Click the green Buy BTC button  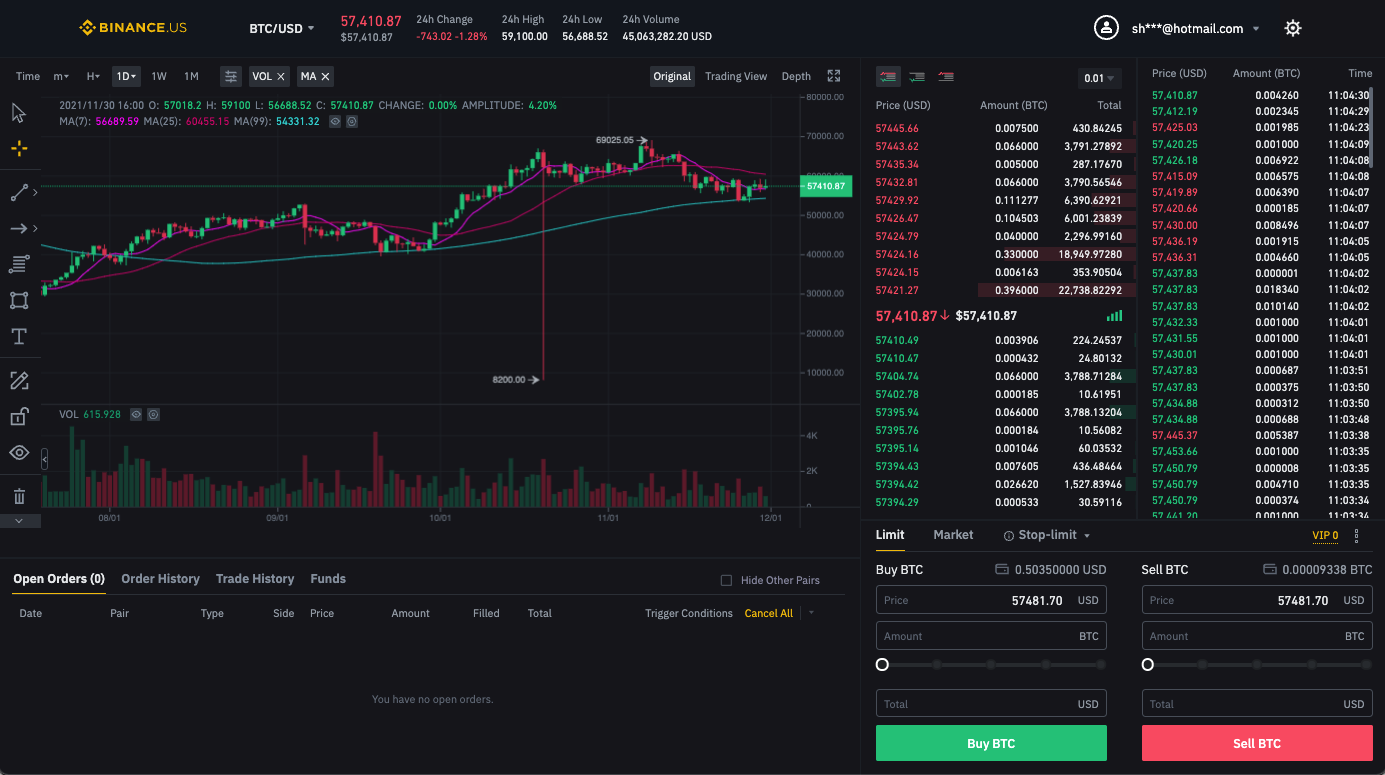pyautogui.click(x=991, y=743)
